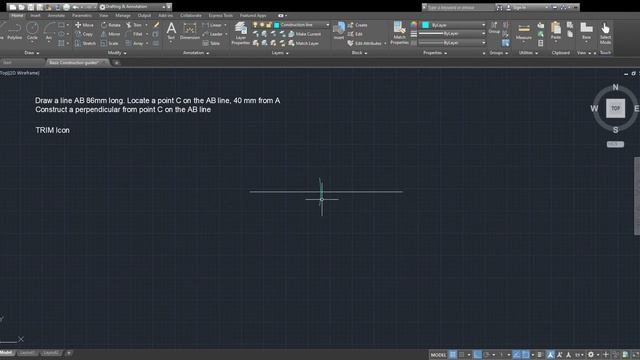Open Layer Properties manager
This screenshot has height=360, width=640.
pos(240,34)
